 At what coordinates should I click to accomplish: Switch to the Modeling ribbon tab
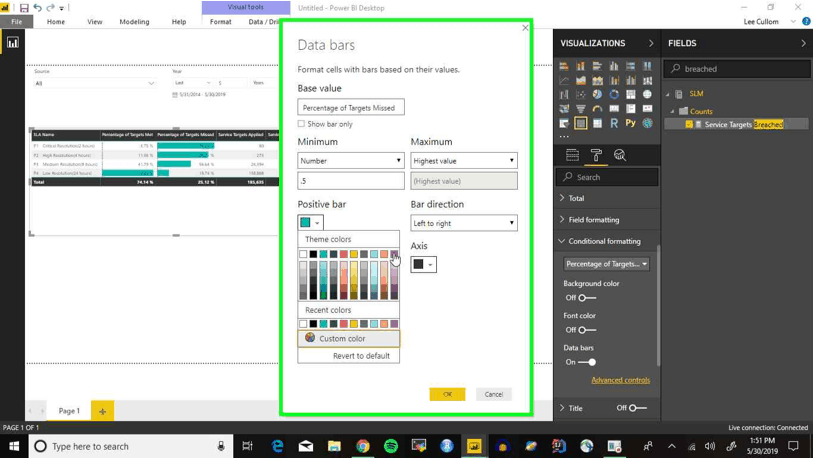click(x=134, y=22)
